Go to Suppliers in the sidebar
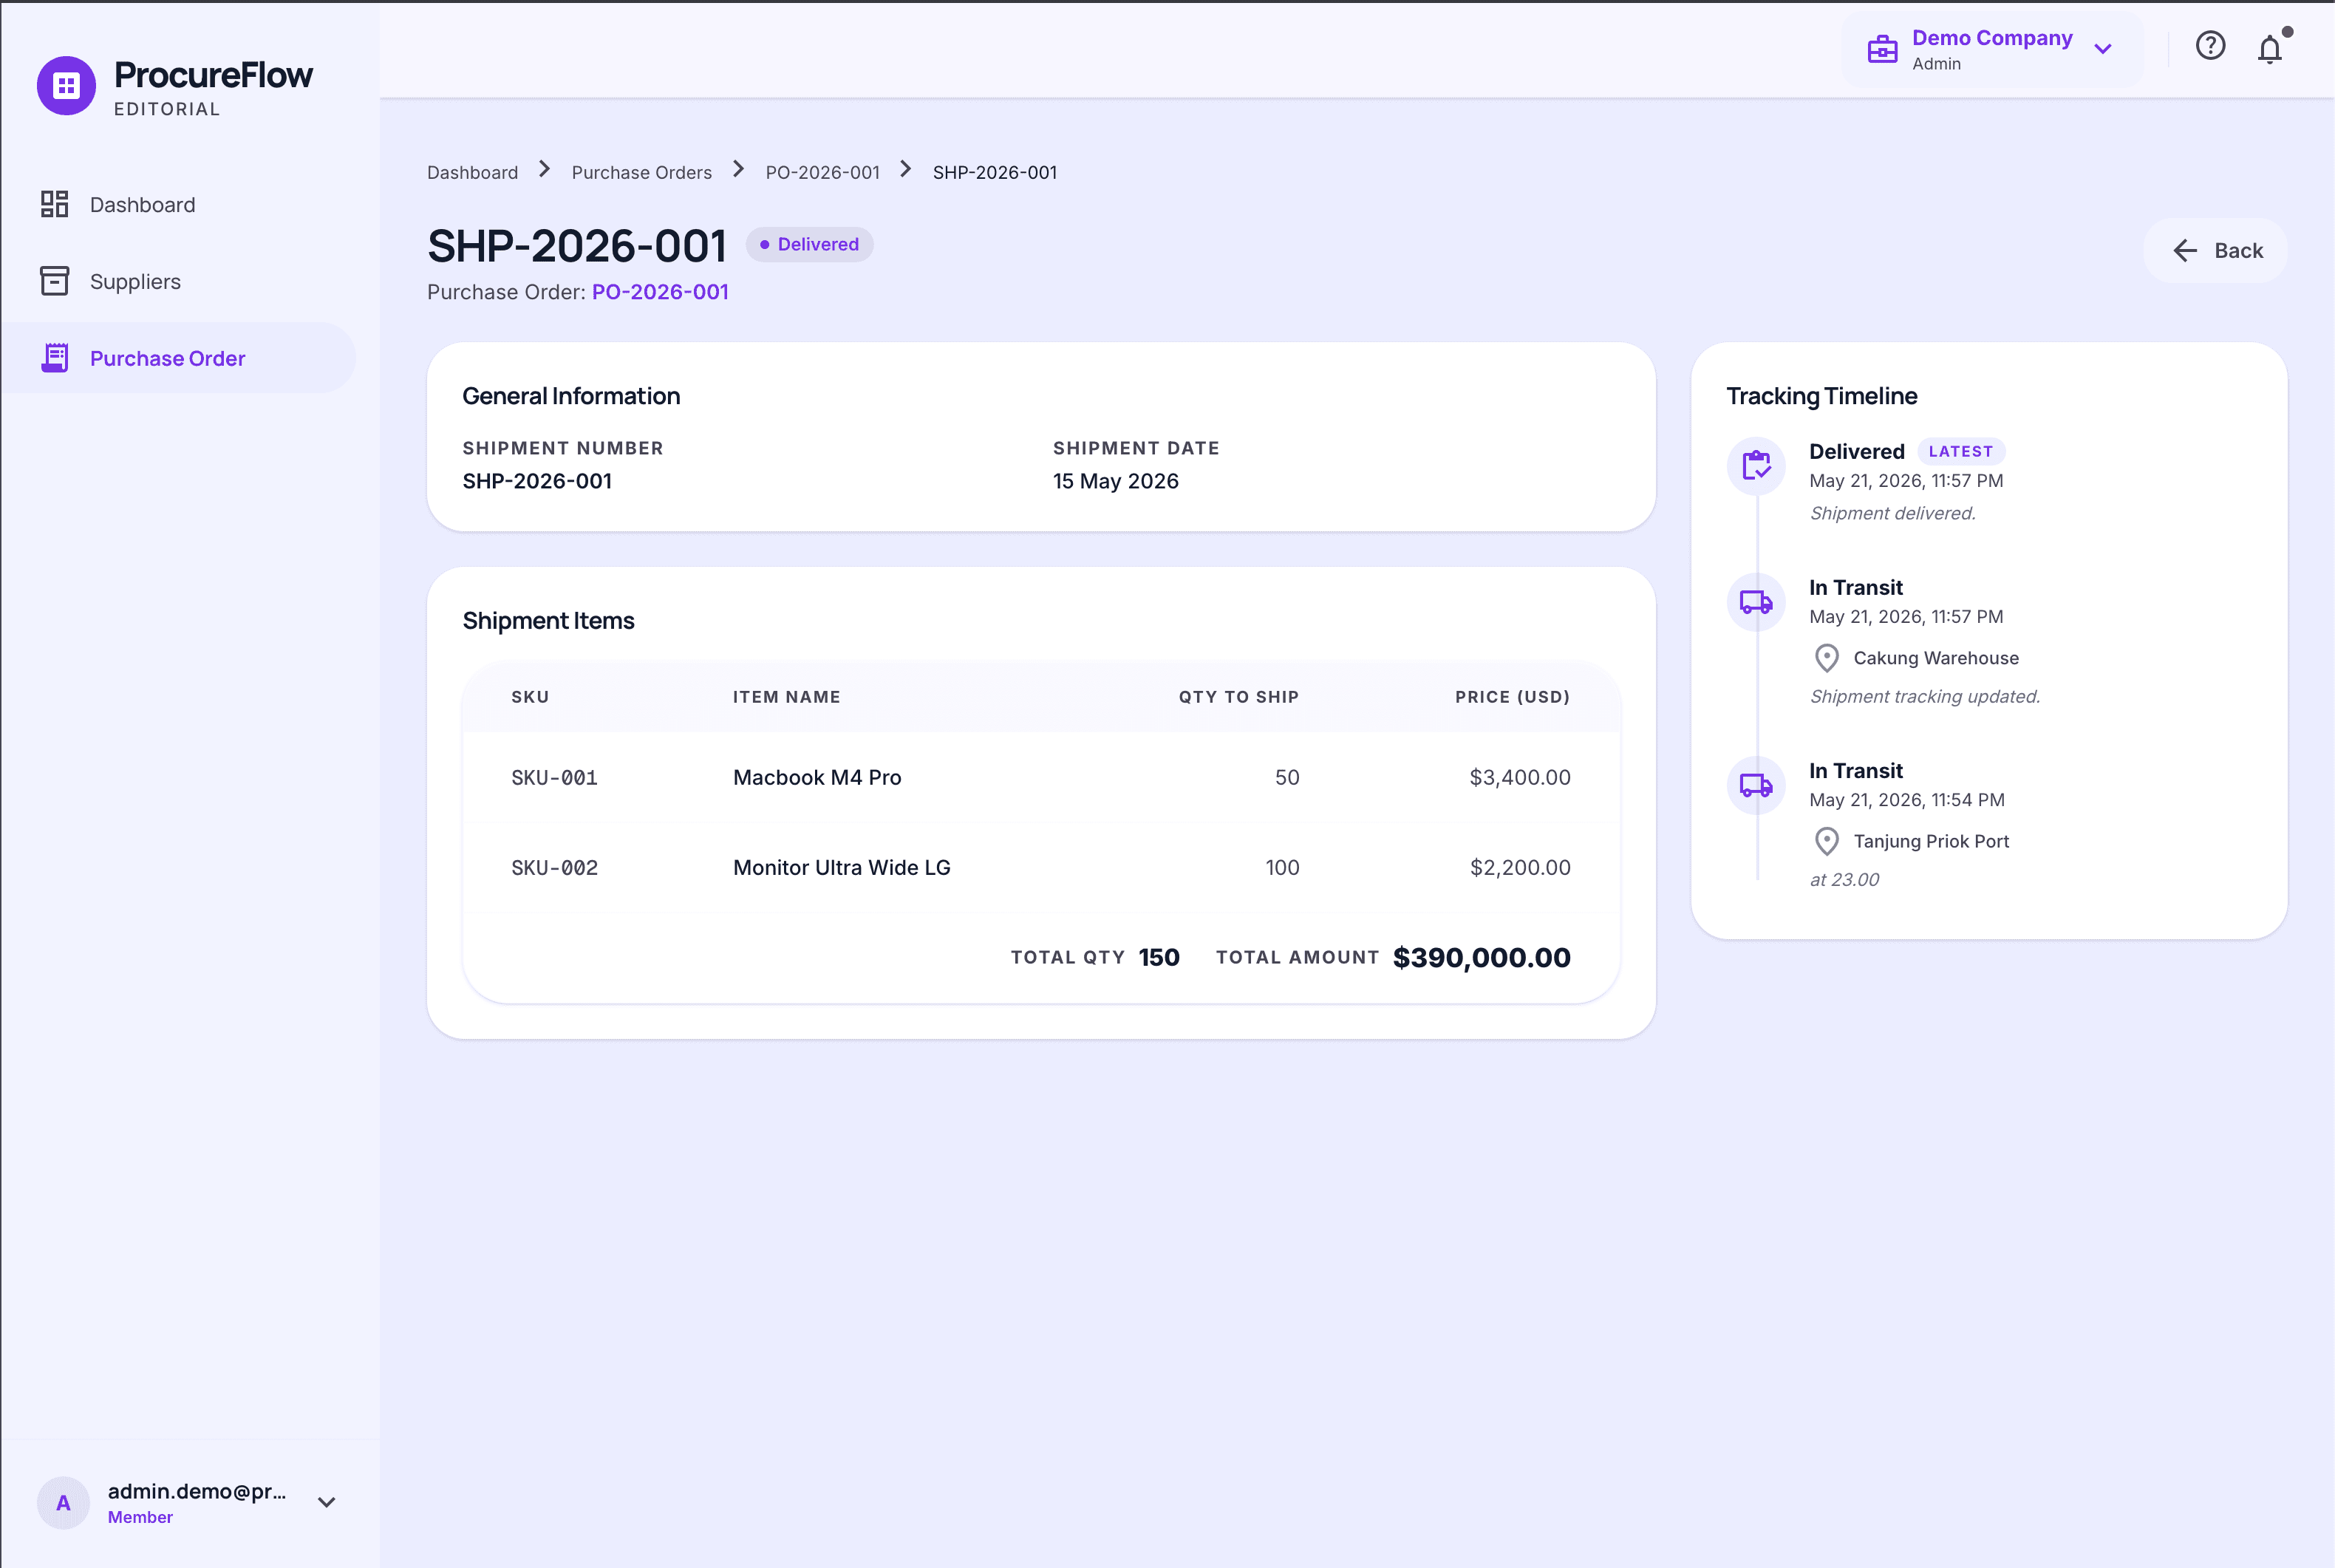The width and height of the screenshot is (2335, 1568). [x=178, y=282]
